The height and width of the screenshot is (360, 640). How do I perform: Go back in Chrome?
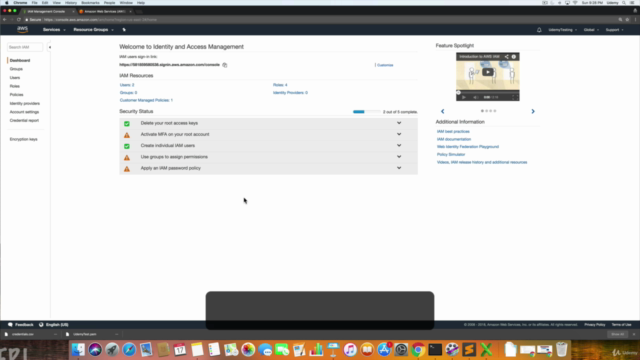(x=4, y=20)
